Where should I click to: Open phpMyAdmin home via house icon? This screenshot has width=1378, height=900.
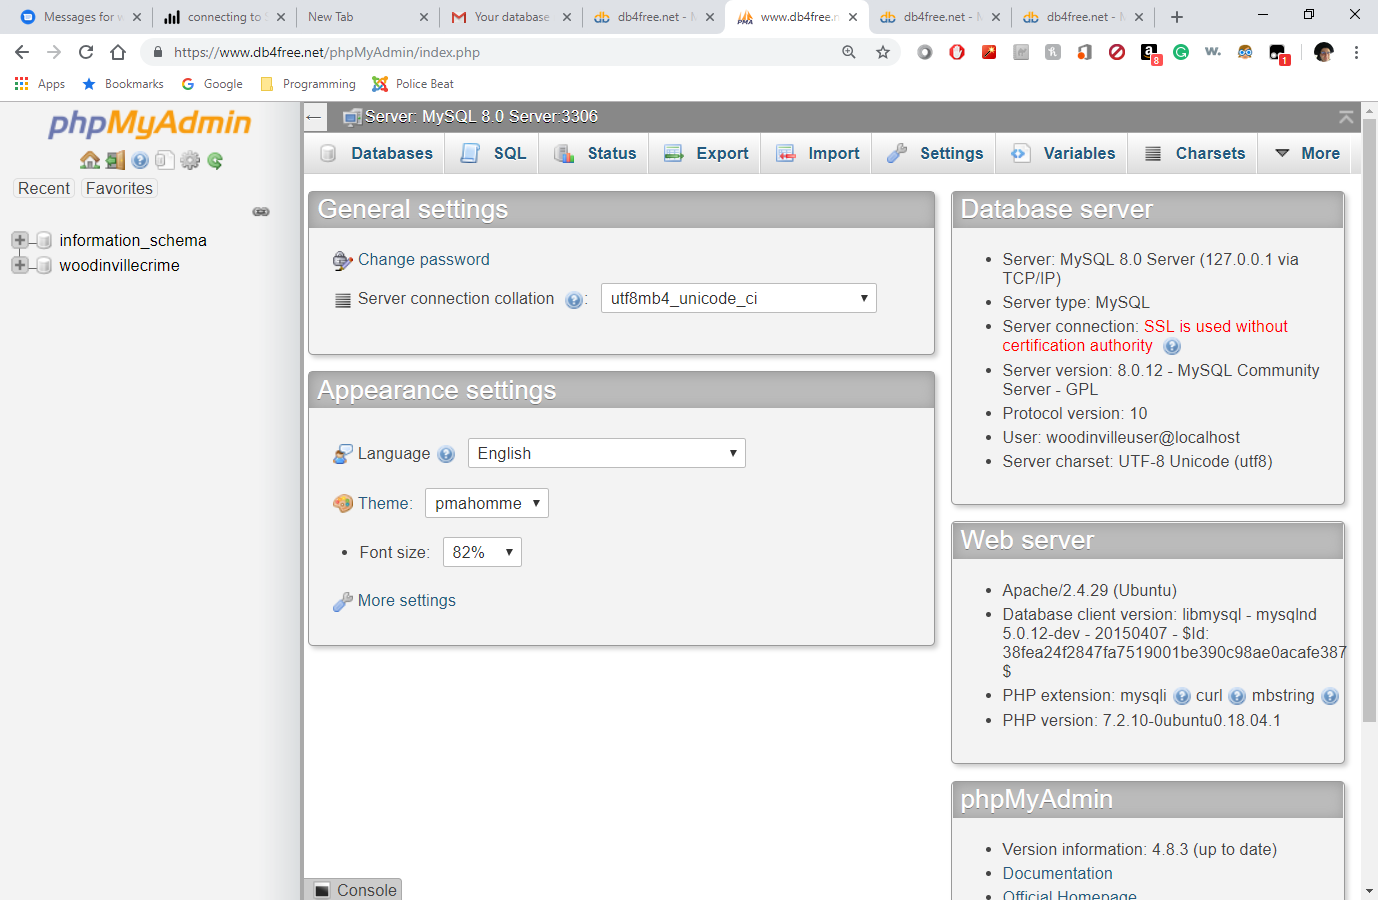point(90,160)
